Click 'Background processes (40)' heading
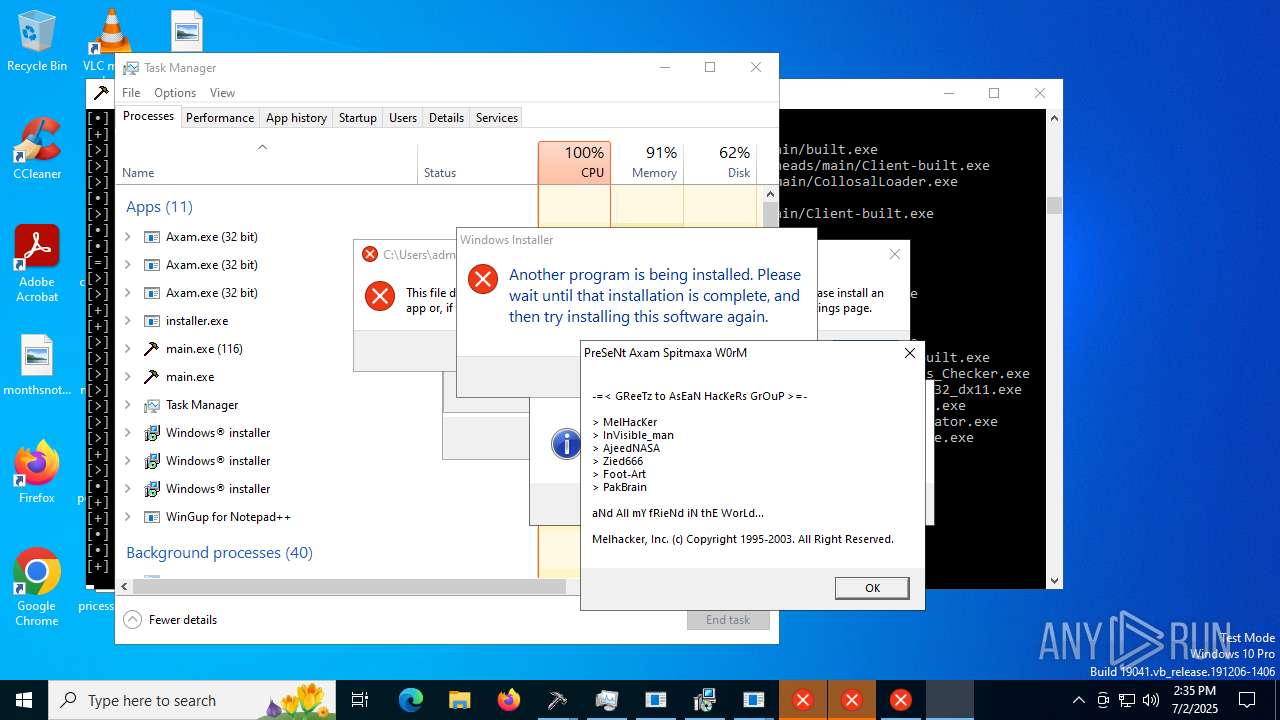Viewport: 1280px width, 720px height. coord(219,553)
